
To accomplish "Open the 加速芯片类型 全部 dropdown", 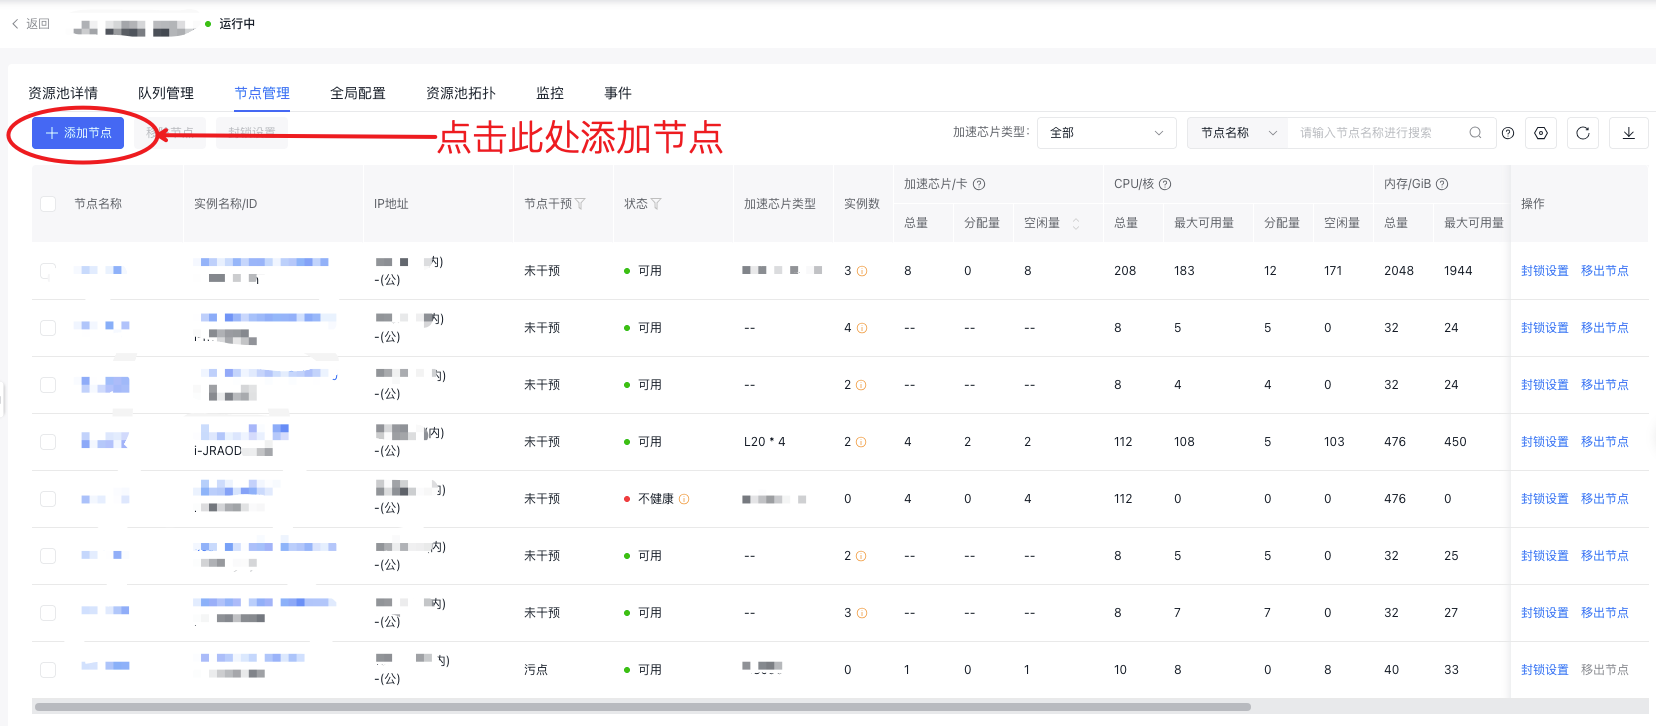I will tap(1106, 133).
